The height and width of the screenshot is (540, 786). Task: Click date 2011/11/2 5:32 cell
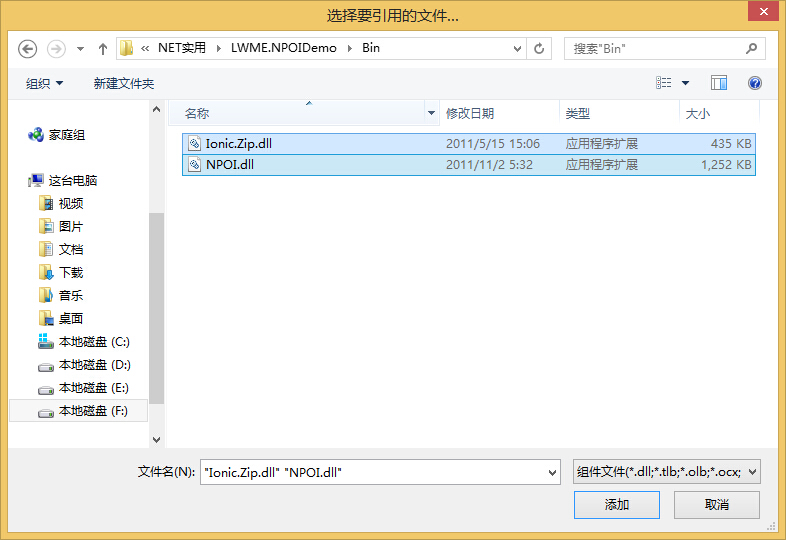pos(489,165)
